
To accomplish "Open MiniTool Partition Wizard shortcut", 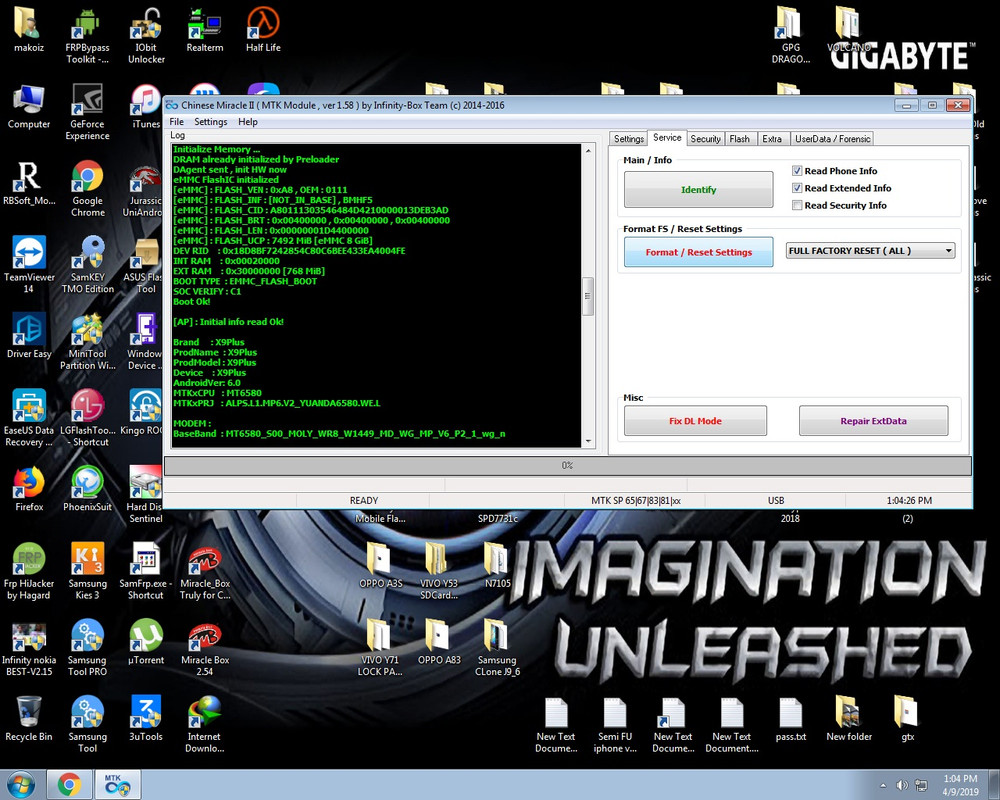I will coord(87,343).
